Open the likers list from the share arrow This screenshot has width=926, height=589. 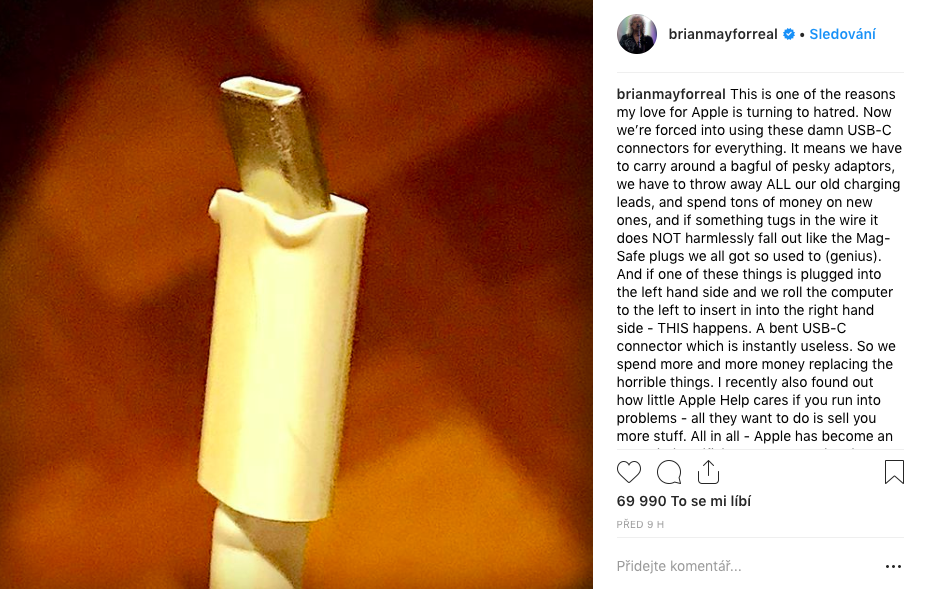click(x=709, y=471)
